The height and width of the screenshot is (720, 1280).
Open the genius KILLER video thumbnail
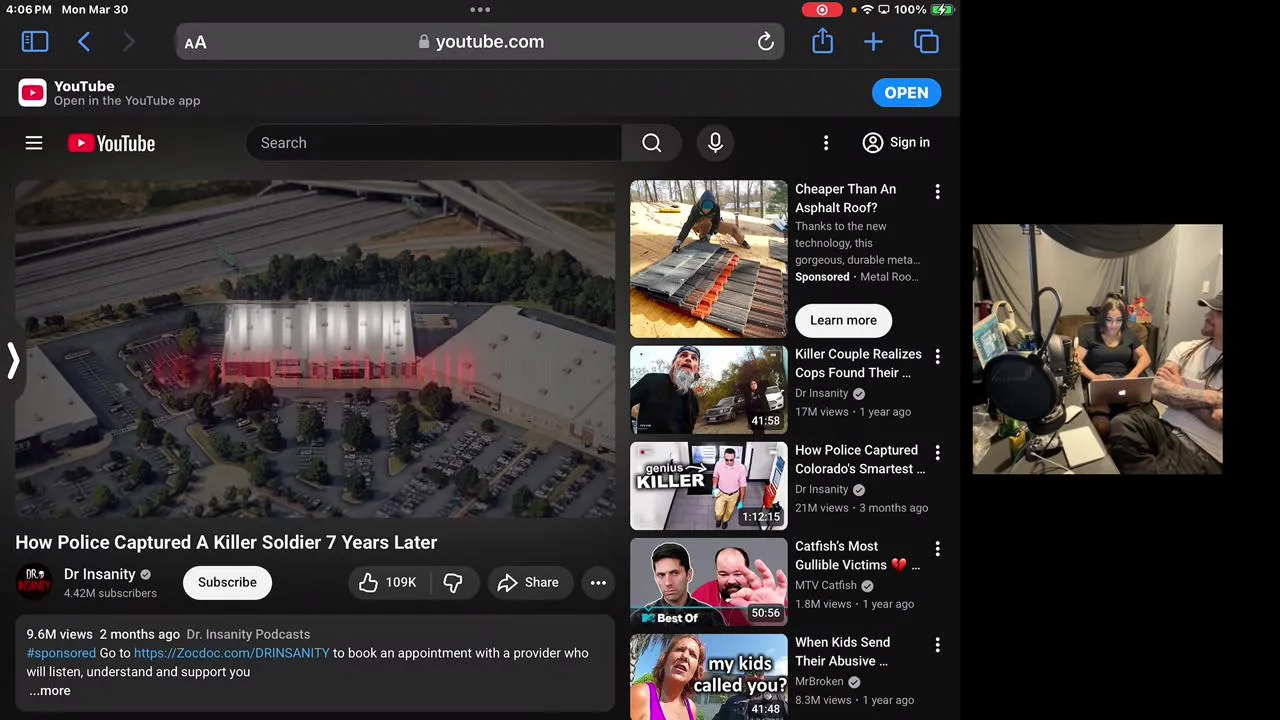[x=709, y=486]
